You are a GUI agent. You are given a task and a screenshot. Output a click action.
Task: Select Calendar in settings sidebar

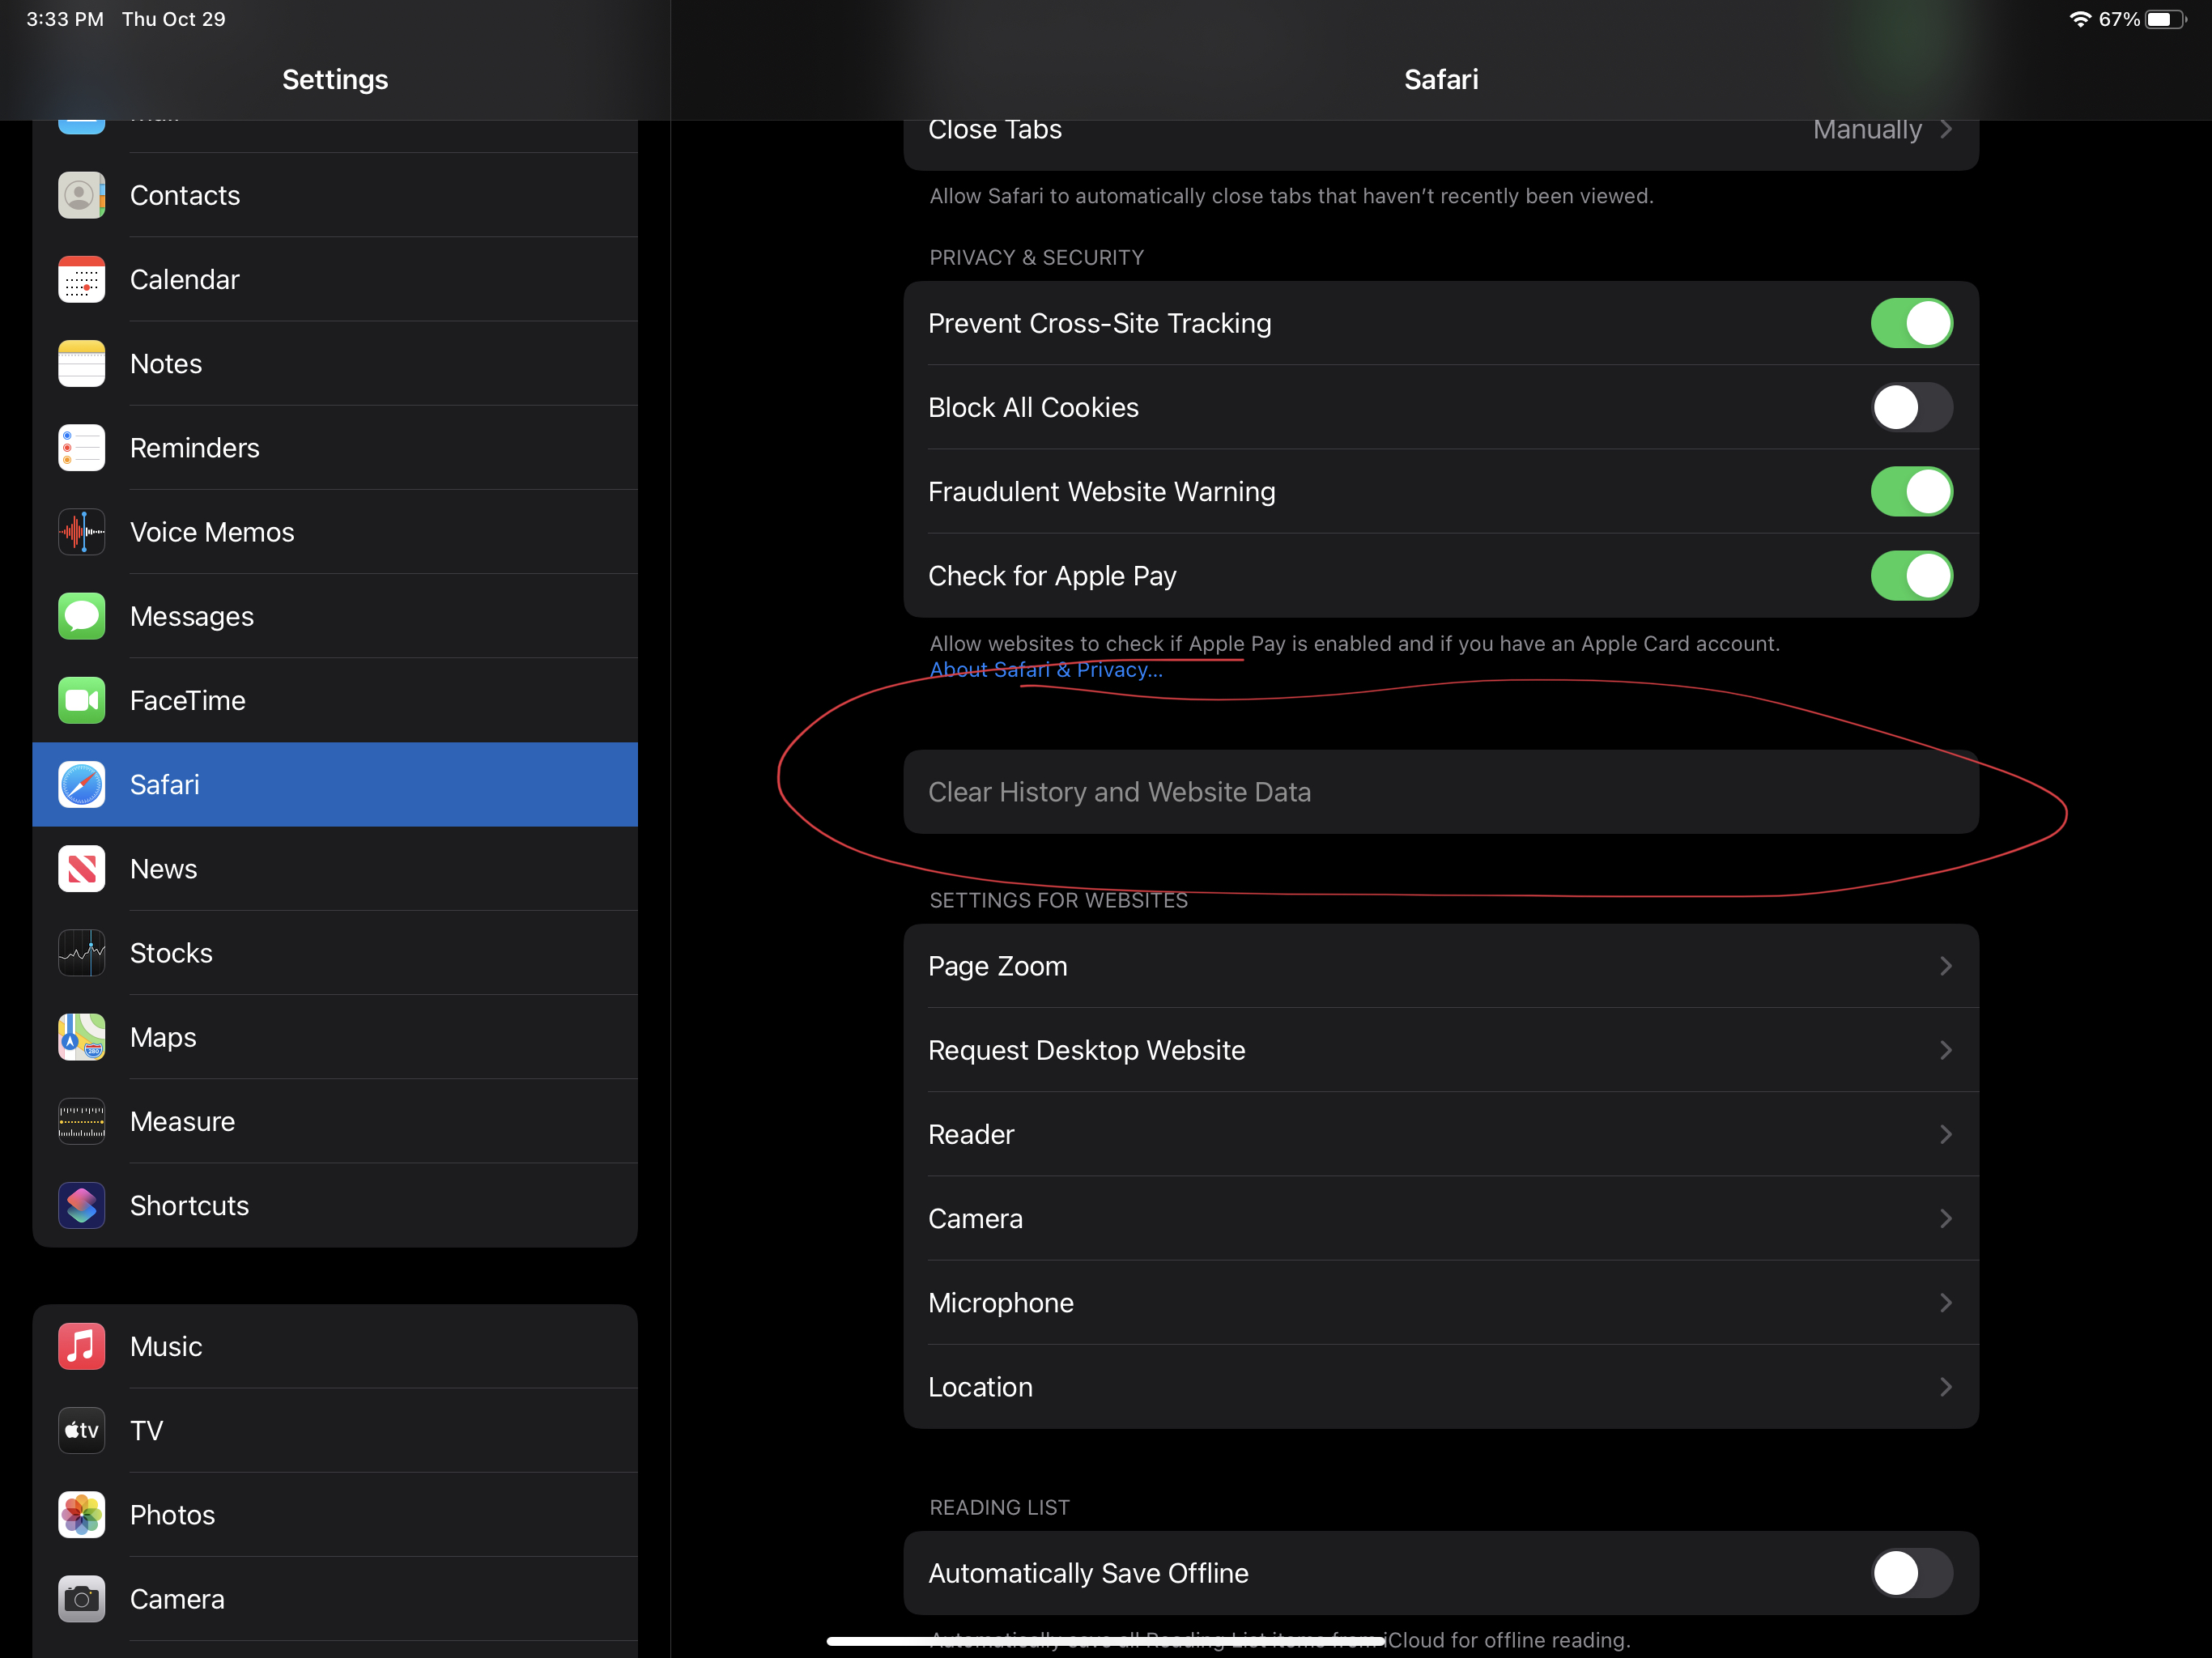pyautogui.click(x=335, y=279)
